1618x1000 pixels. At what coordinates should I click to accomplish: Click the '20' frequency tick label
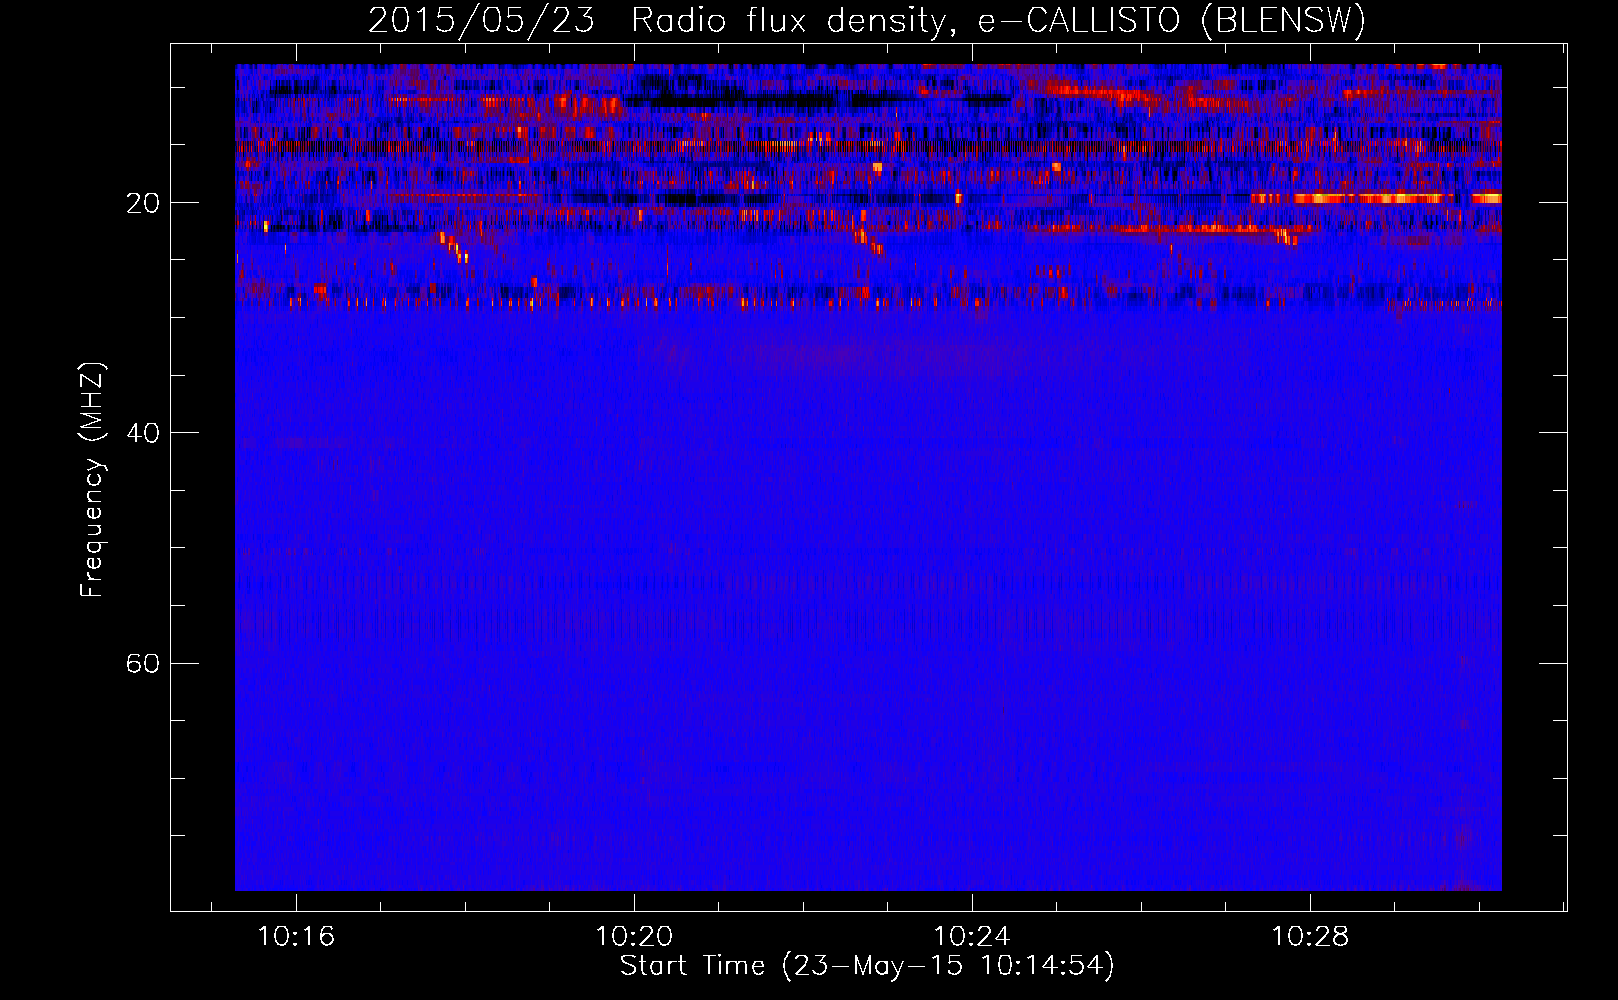pyautogui.click(x=143, y=204)
